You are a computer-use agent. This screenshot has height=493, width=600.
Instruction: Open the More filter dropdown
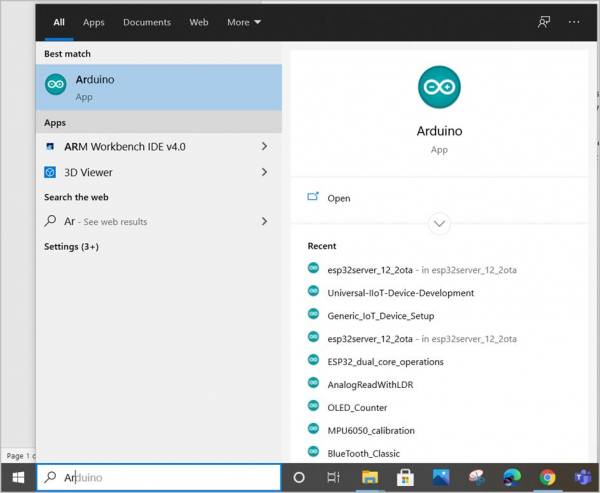point(244,22)
